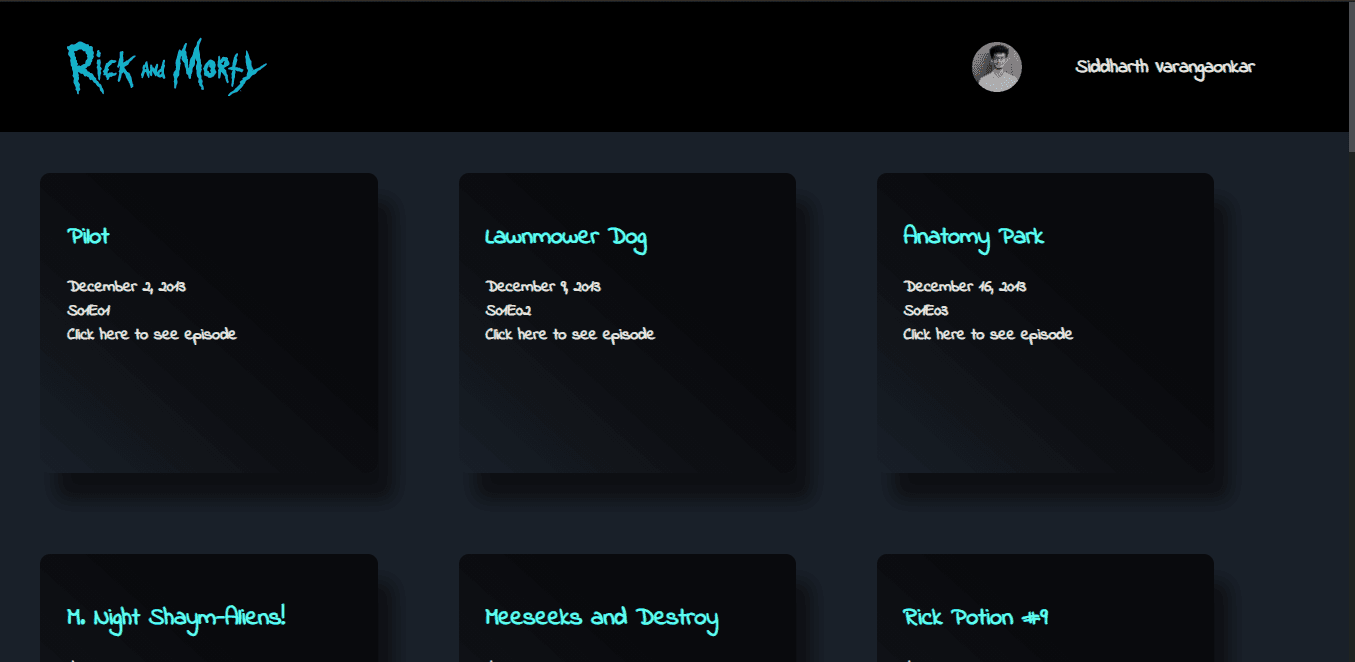The width and height of the screenshot is (1355, 662).
Task: Open the user profile avatar
Action: click(996, 67)
